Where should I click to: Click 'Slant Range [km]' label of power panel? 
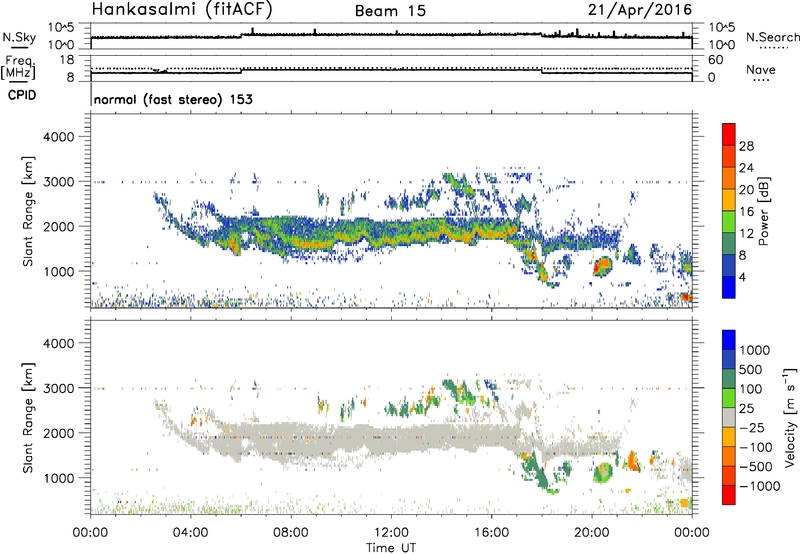click(28, 211)
